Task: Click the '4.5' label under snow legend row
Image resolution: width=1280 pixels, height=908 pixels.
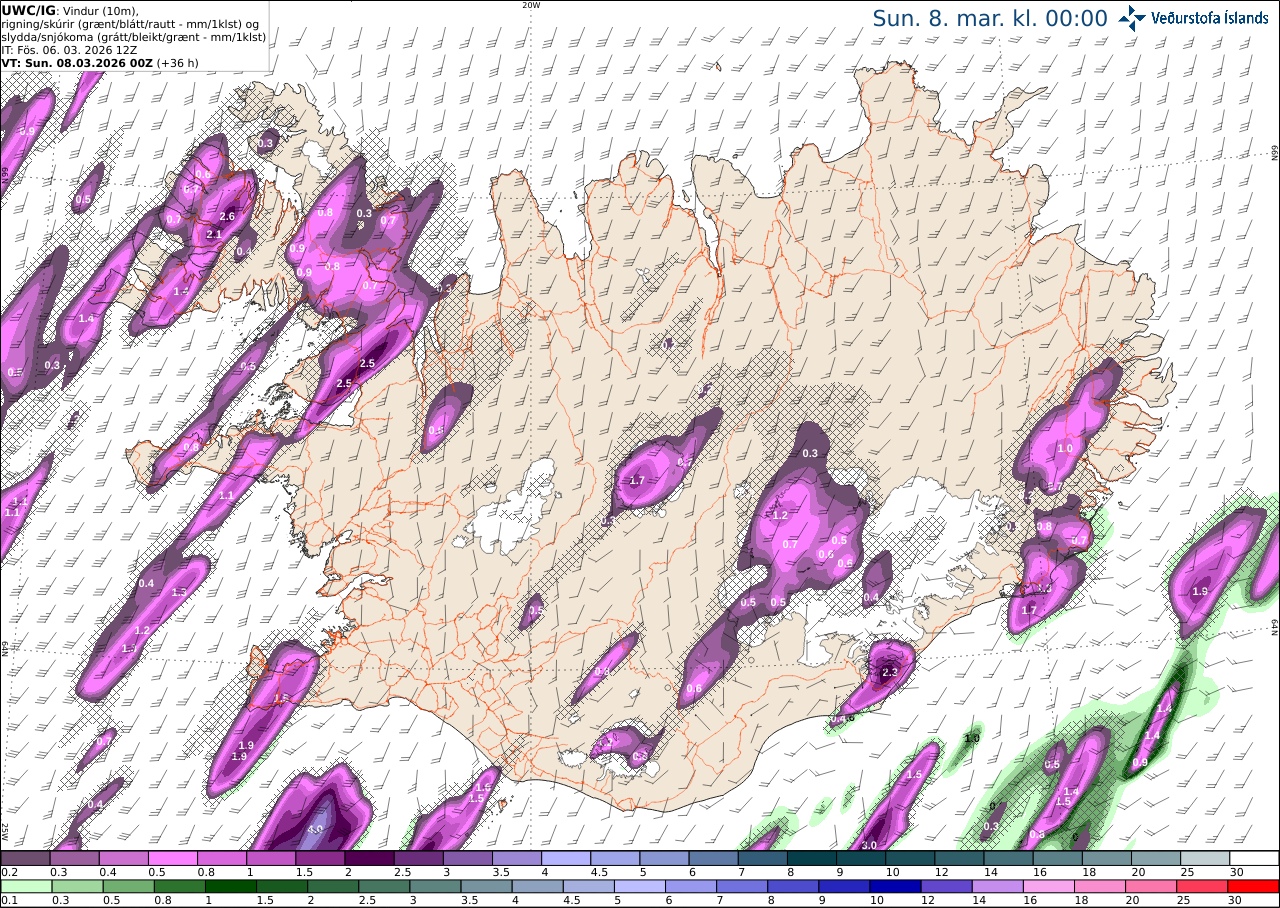Action: (x=600, y=872)
